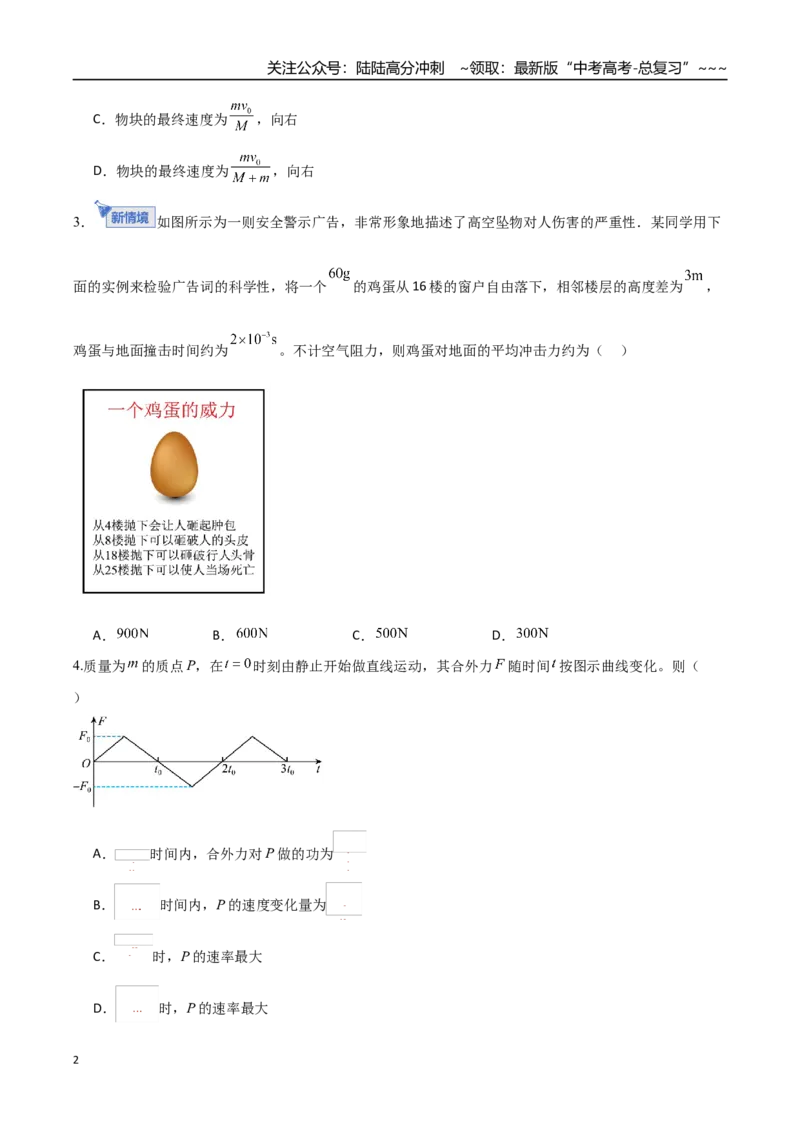Click the header text 关注公众号：陆陆高分冲刺
This screenshot has width=800, height=1132.
355,68
